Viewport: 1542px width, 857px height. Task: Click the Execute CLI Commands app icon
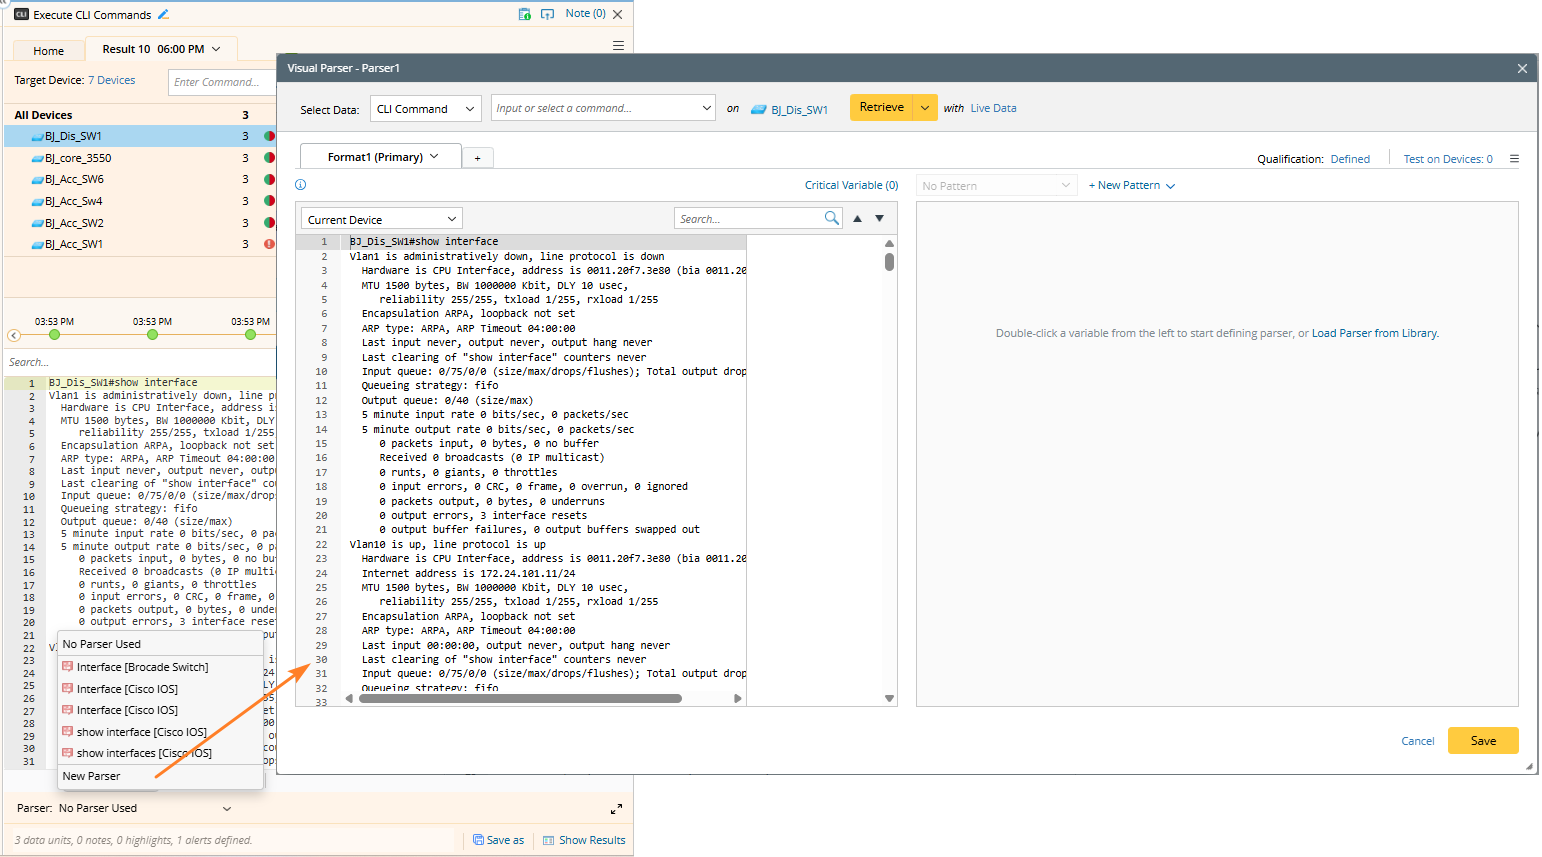point(21,15)
